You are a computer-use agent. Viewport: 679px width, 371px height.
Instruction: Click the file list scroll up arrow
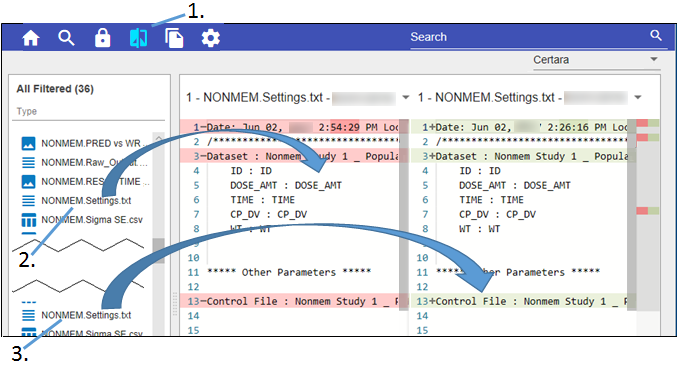(x=158, y=138)
